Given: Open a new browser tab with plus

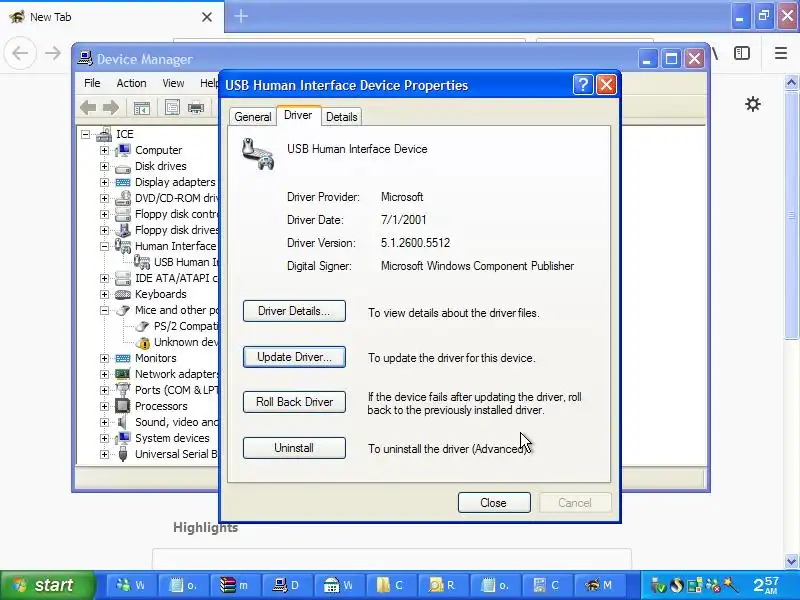Looking at the screenshot, I should [241, 16].
